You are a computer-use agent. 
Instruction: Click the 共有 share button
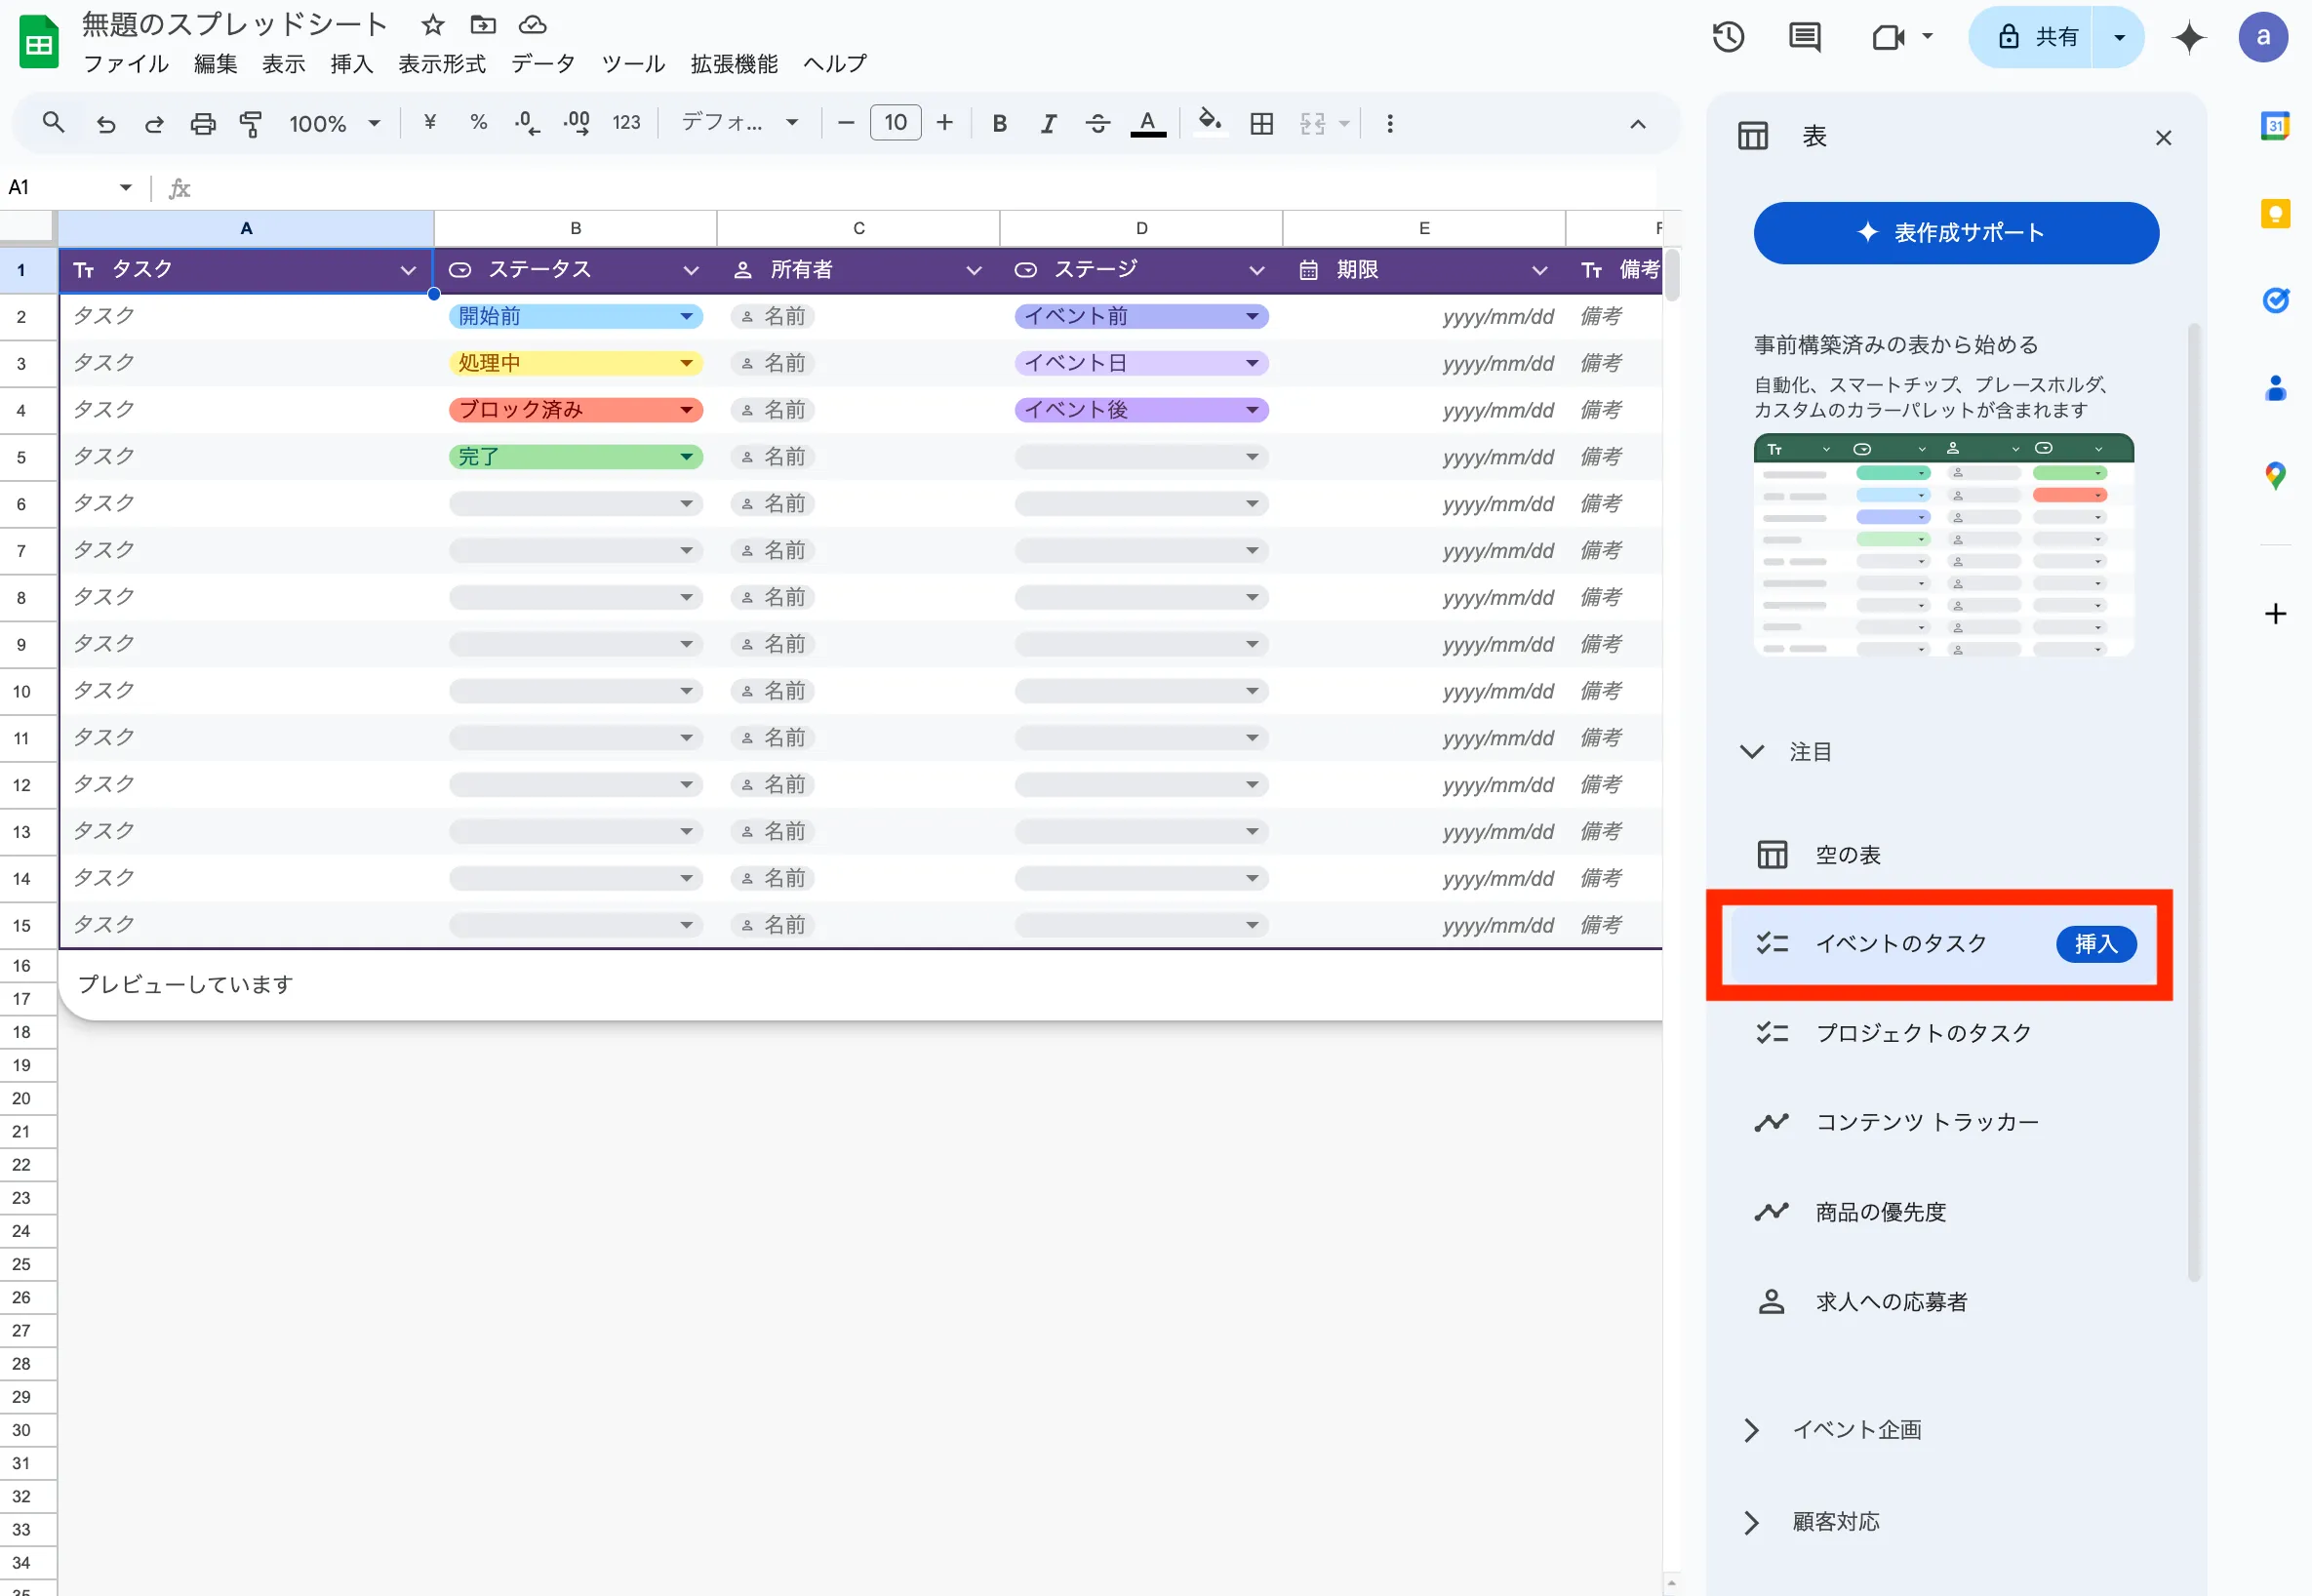pos(2032,37)
